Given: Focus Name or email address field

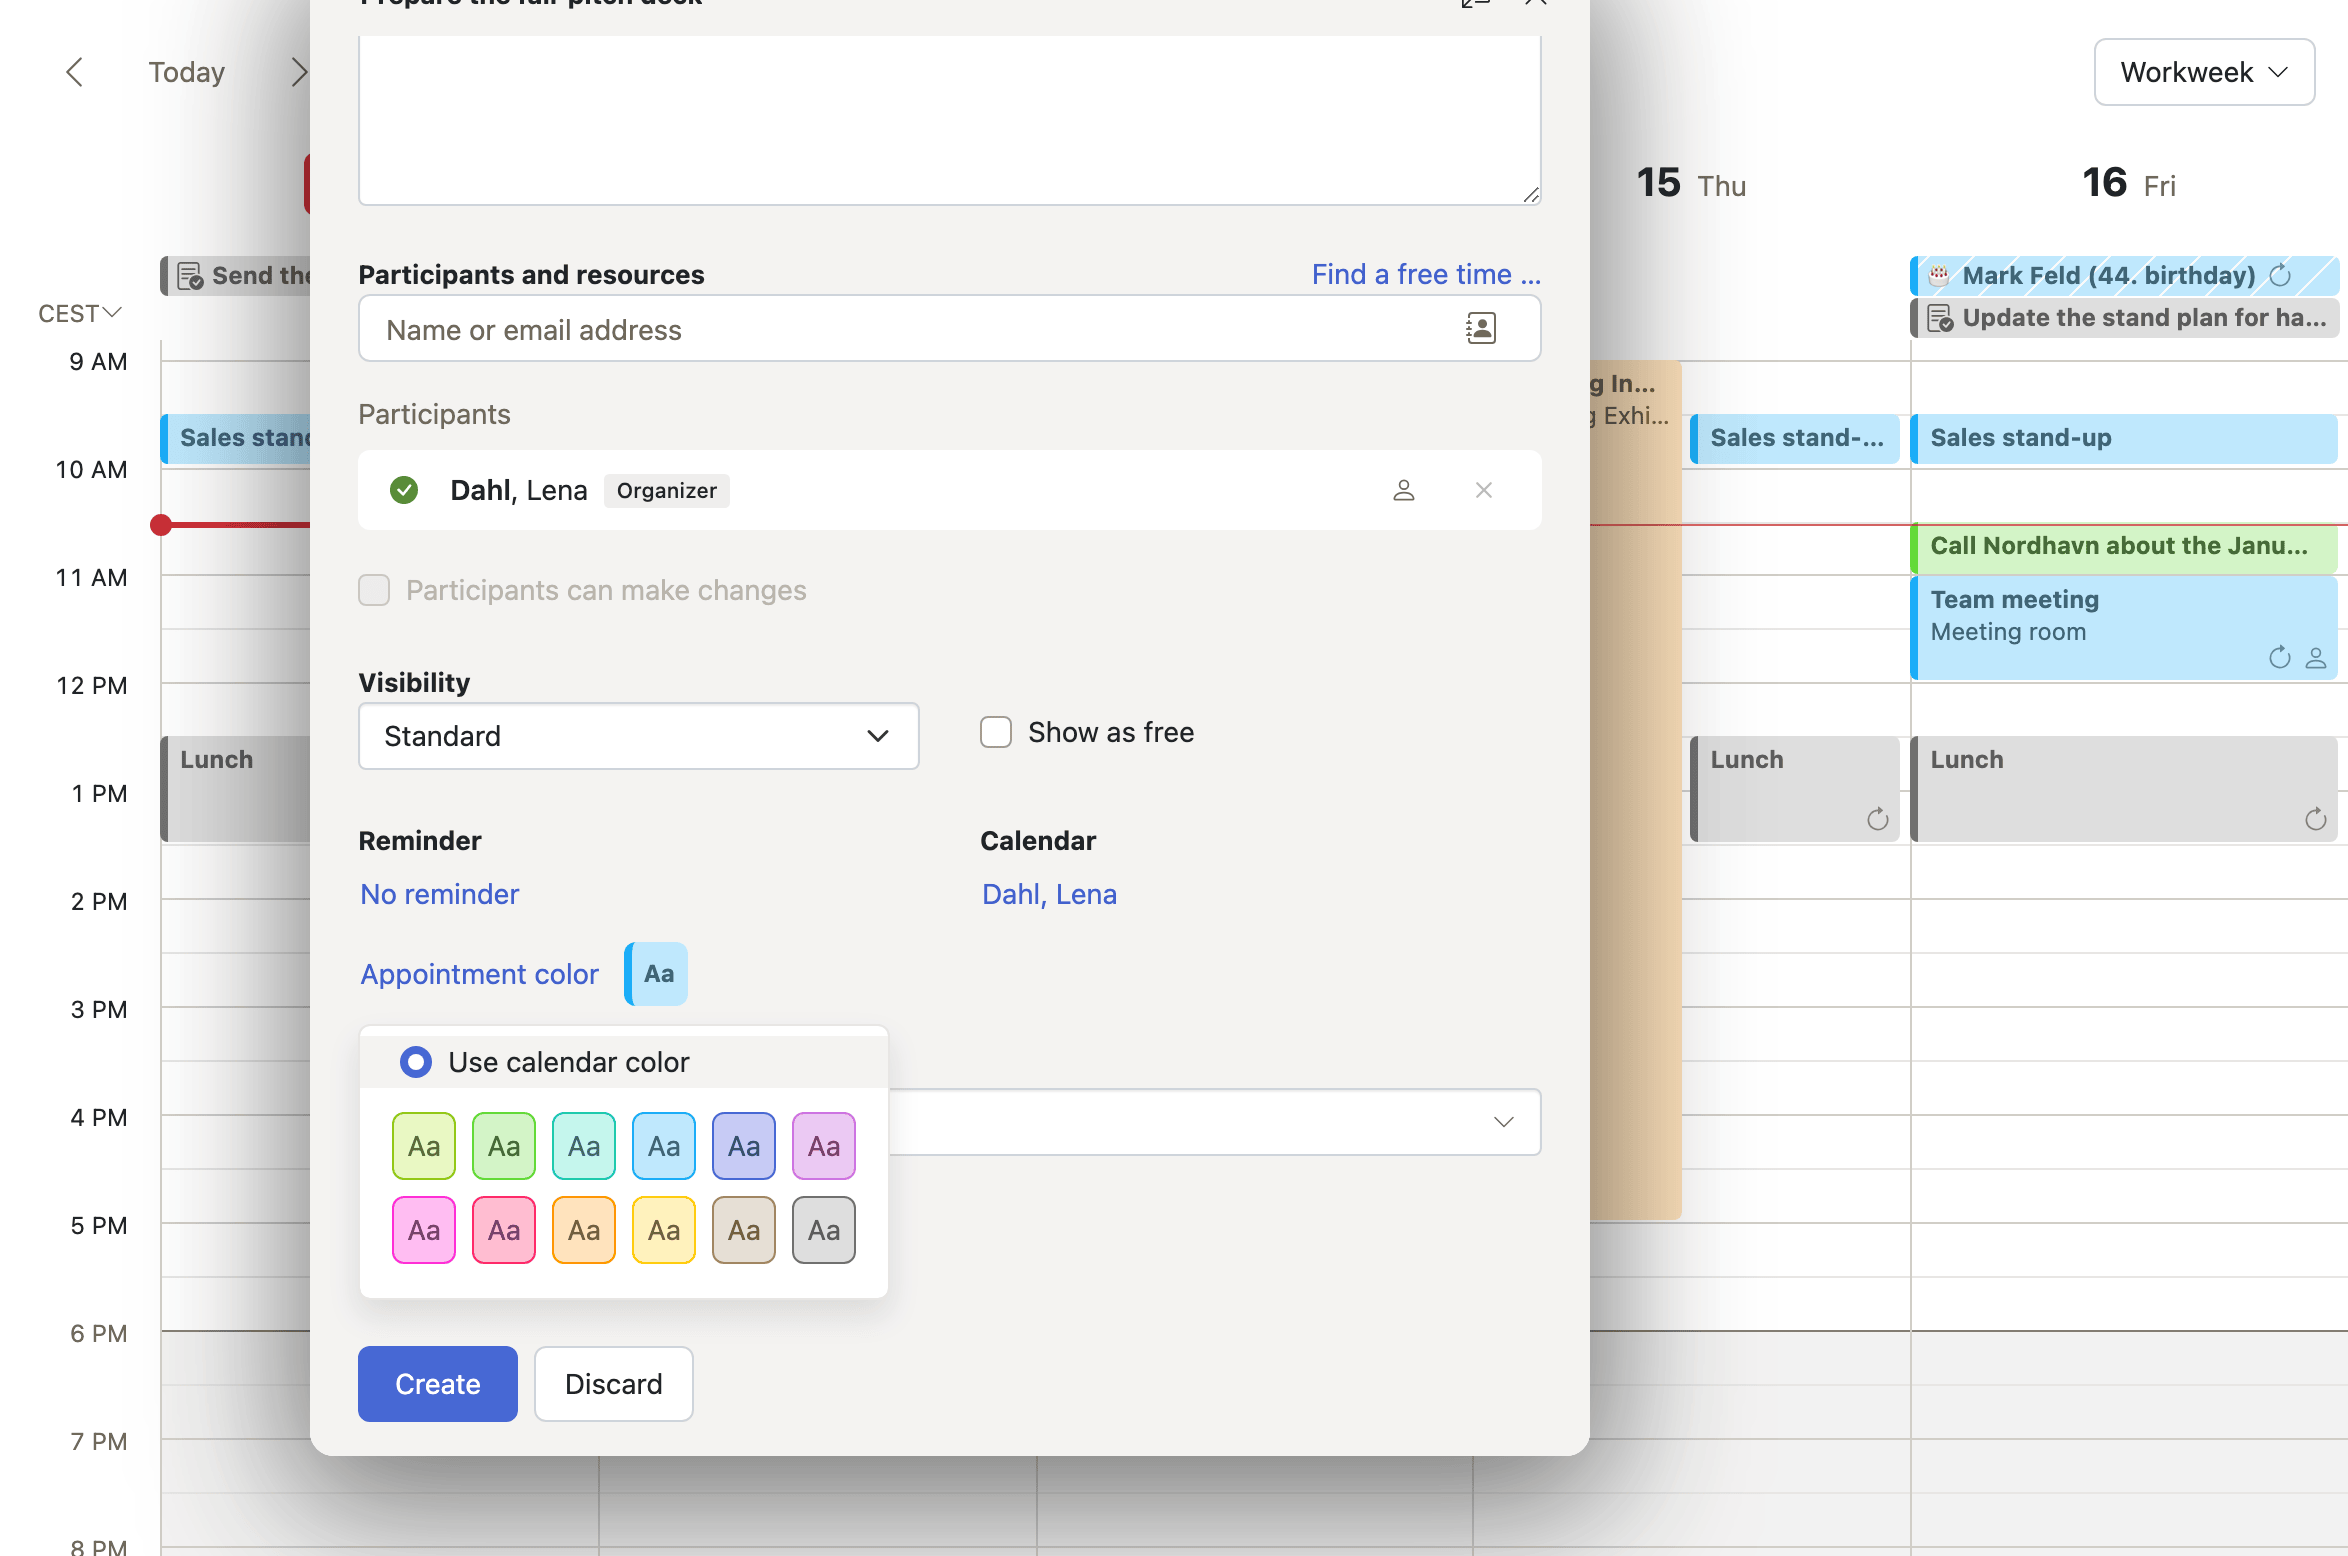Looking at the screenshot, I should 950,329.
